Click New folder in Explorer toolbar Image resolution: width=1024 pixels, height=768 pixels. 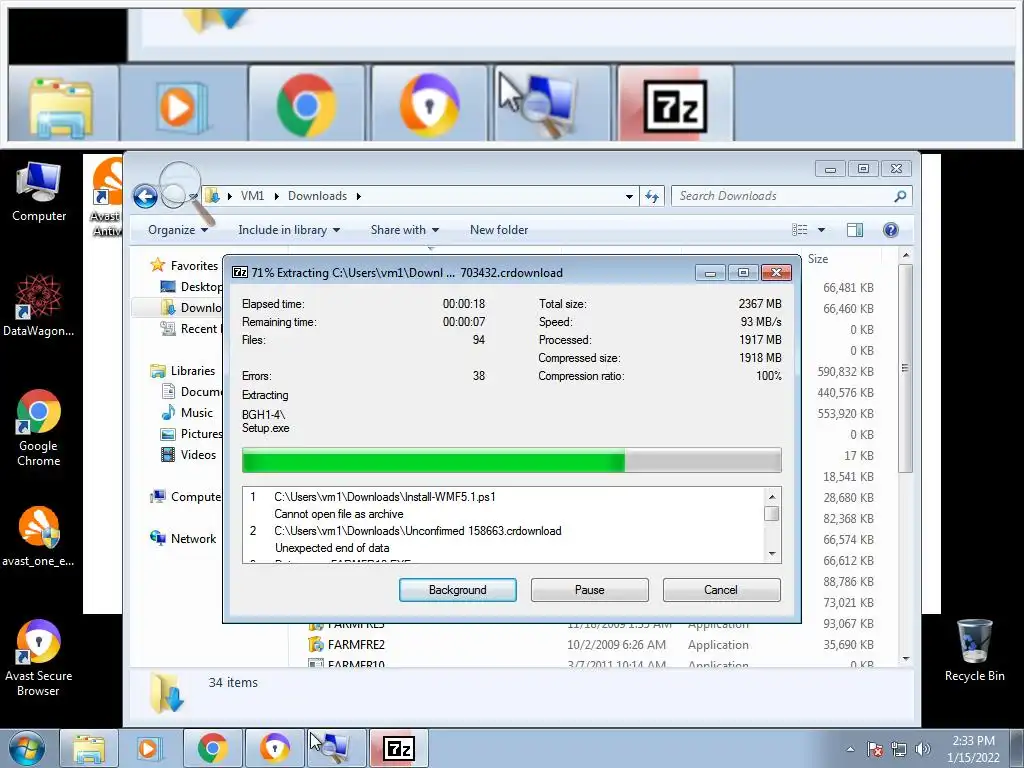(499, 230)
